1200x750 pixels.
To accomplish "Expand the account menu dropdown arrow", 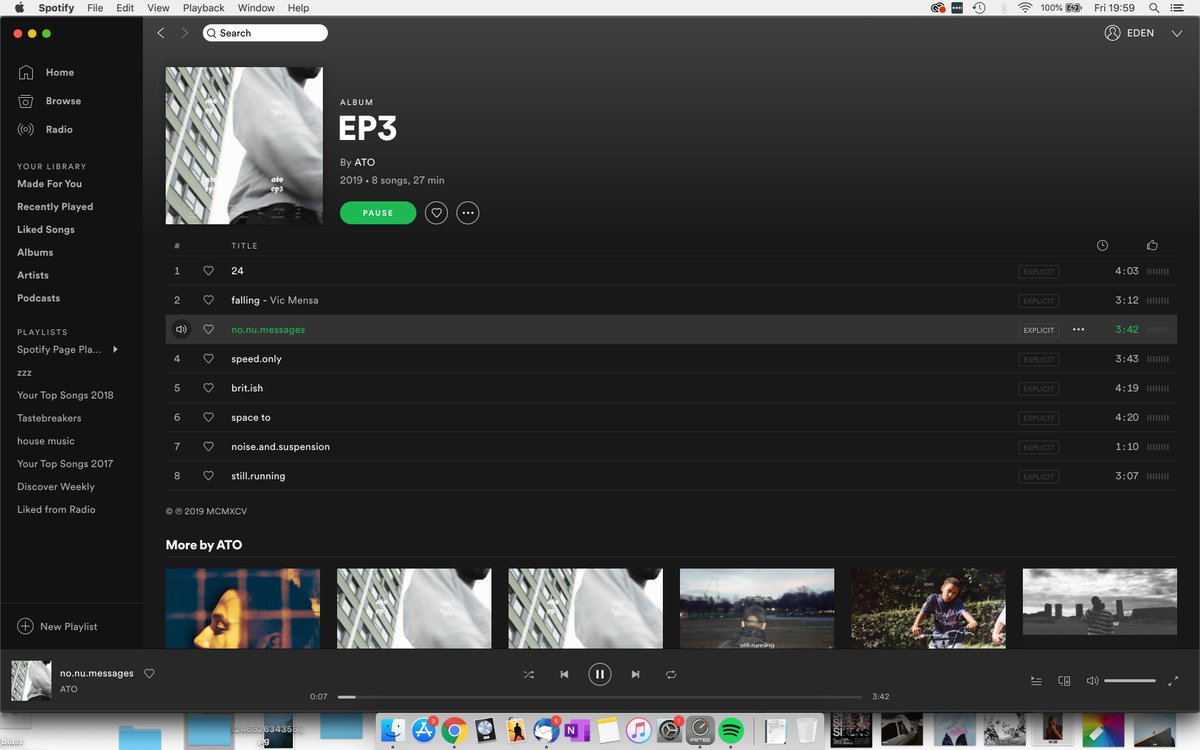I will 1176,33.
